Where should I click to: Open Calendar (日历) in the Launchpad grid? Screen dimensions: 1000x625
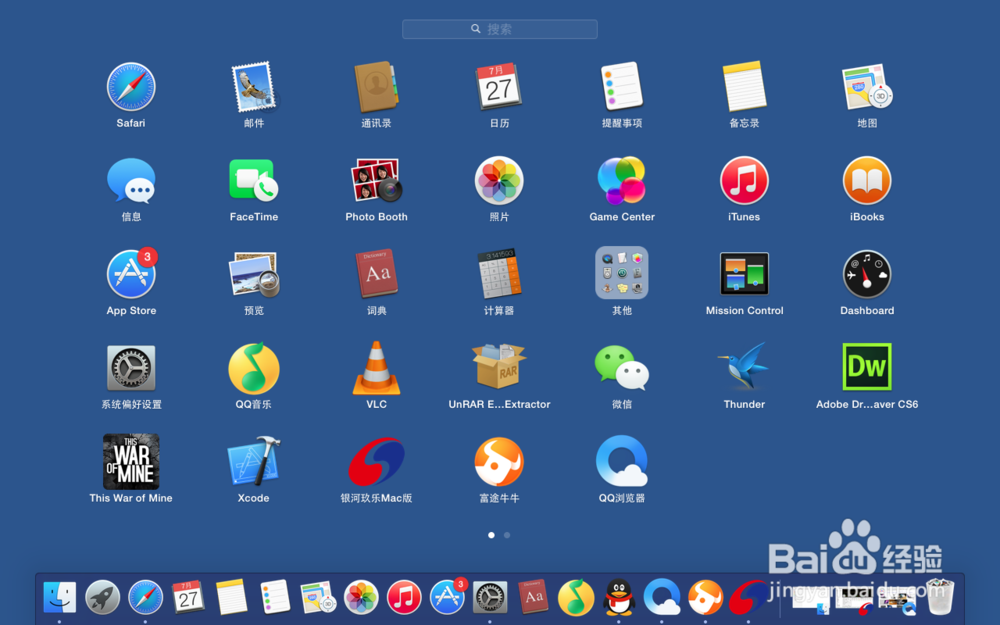click(499, 87)
